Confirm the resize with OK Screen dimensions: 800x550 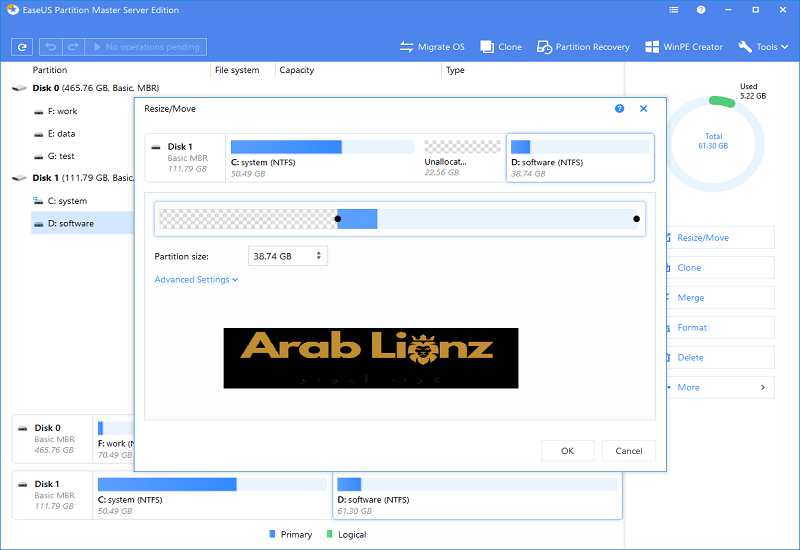(567, 451)
